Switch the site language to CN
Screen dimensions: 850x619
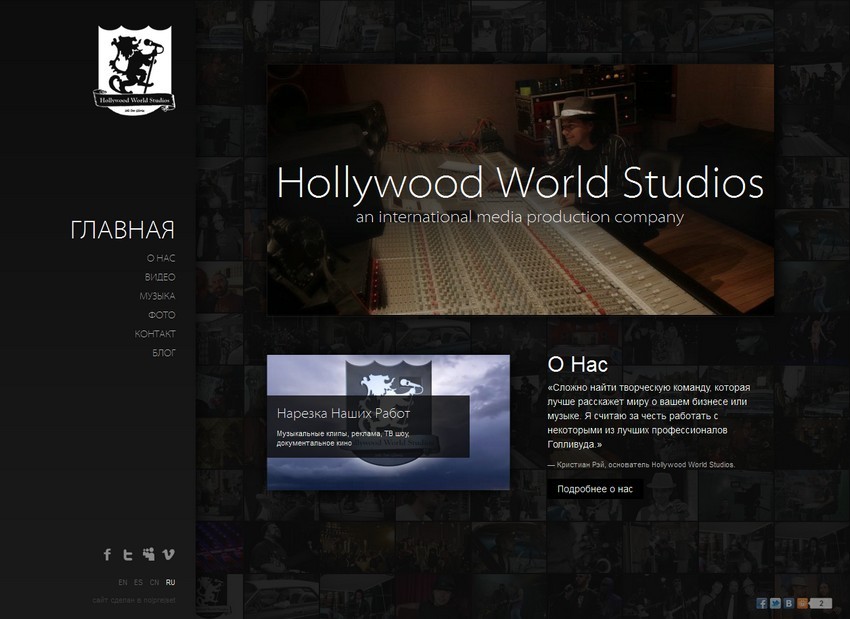[153, 581]
